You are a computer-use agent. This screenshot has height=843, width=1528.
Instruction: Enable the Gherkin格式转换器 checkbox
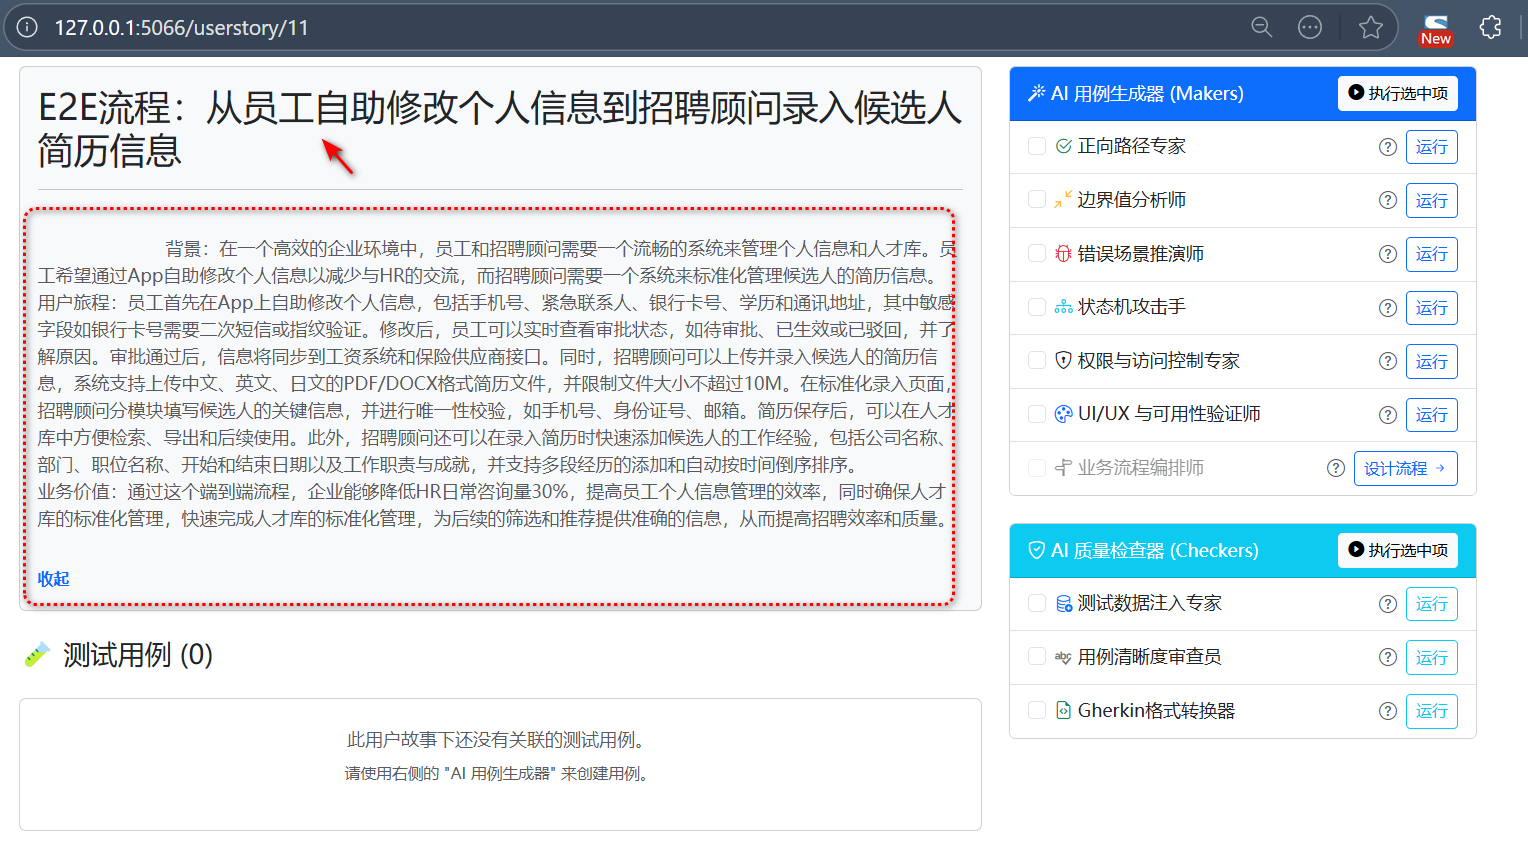pyautogui.click(x=1037, y=710)
